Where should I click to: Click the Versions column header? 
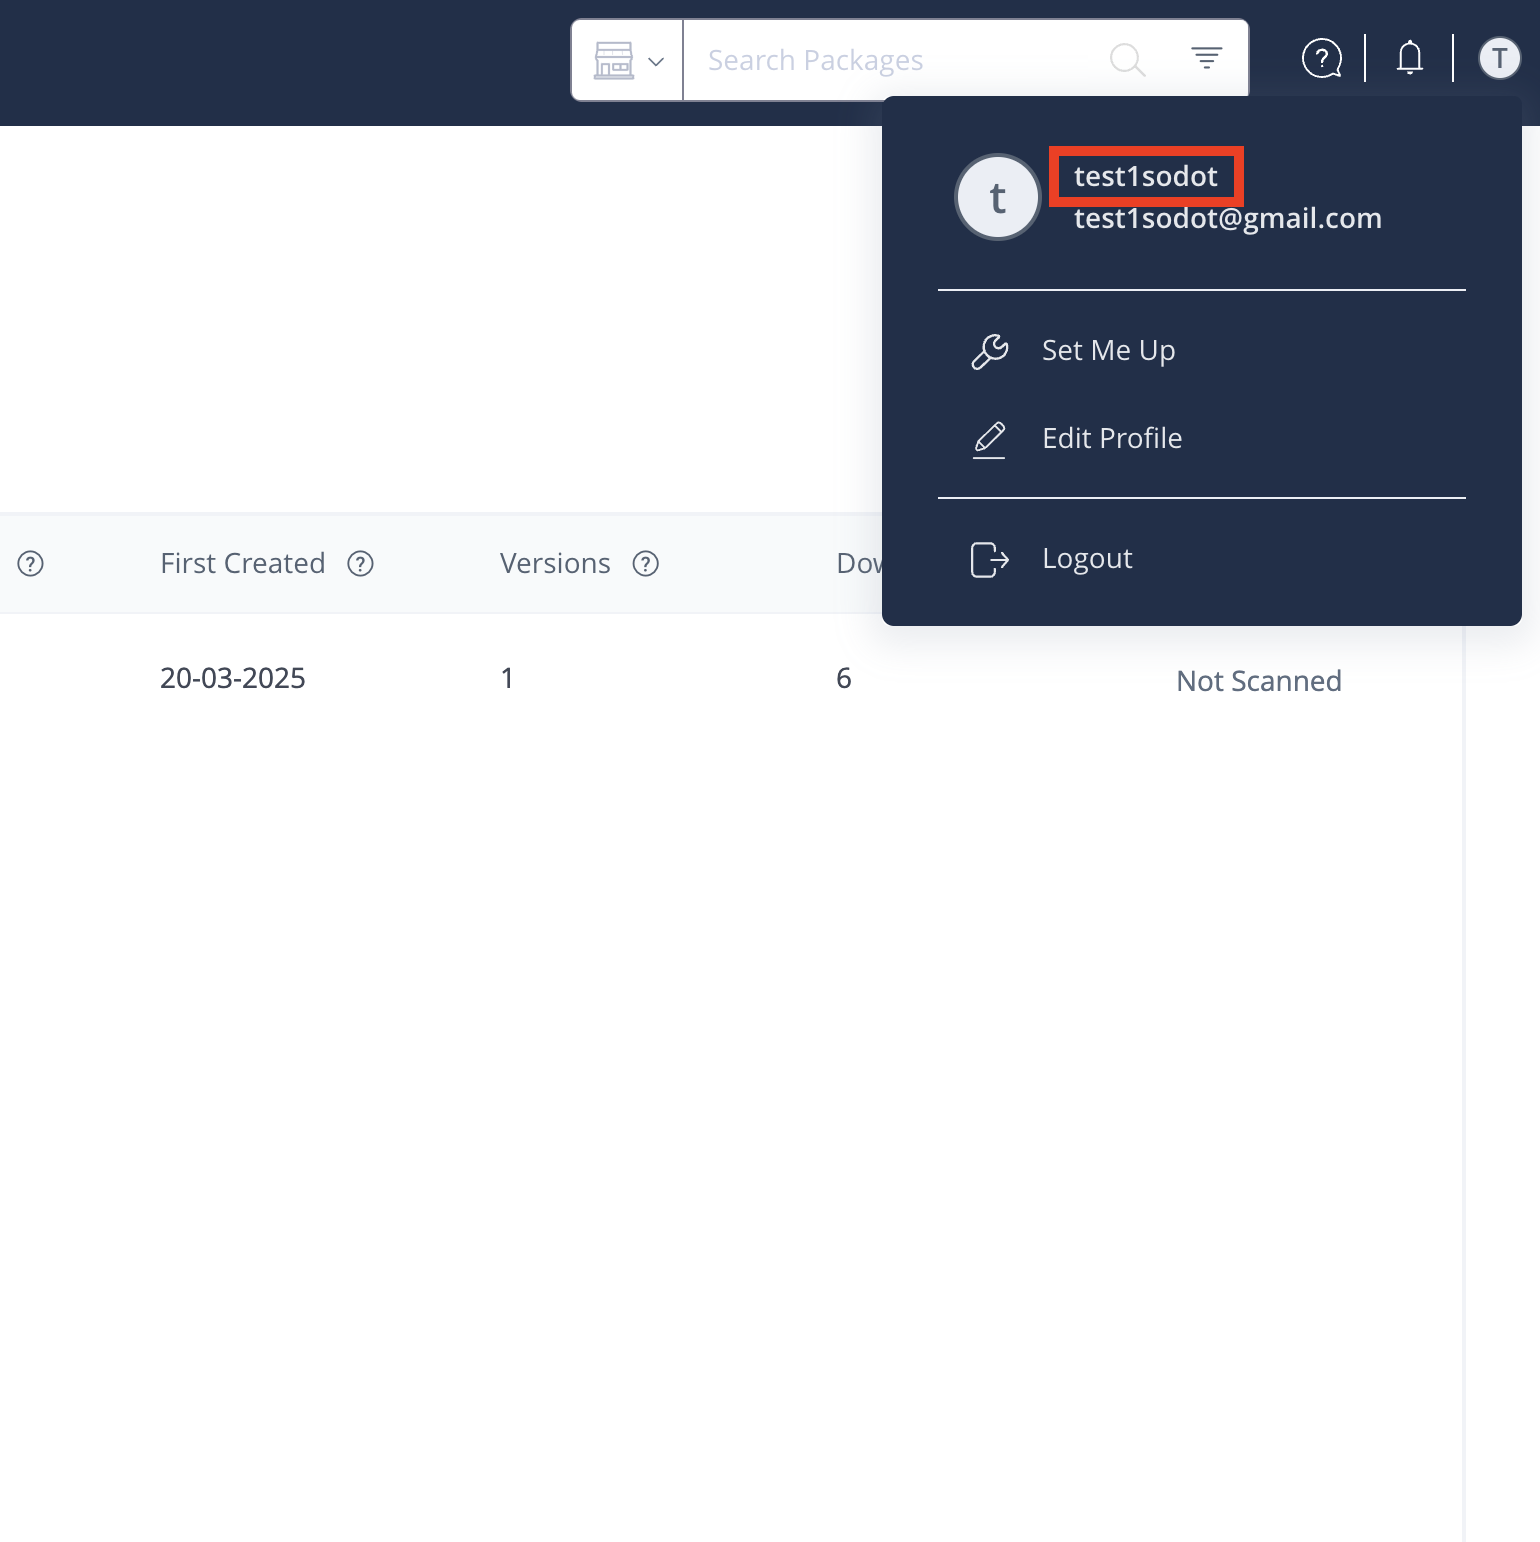(x=555, y=563)
